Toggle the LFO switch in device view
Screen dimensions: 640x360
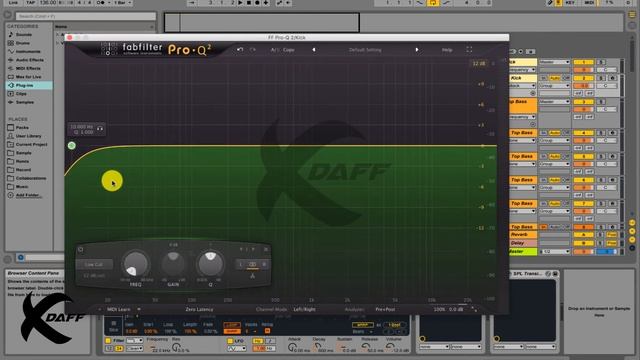click(x=230, y=340)
